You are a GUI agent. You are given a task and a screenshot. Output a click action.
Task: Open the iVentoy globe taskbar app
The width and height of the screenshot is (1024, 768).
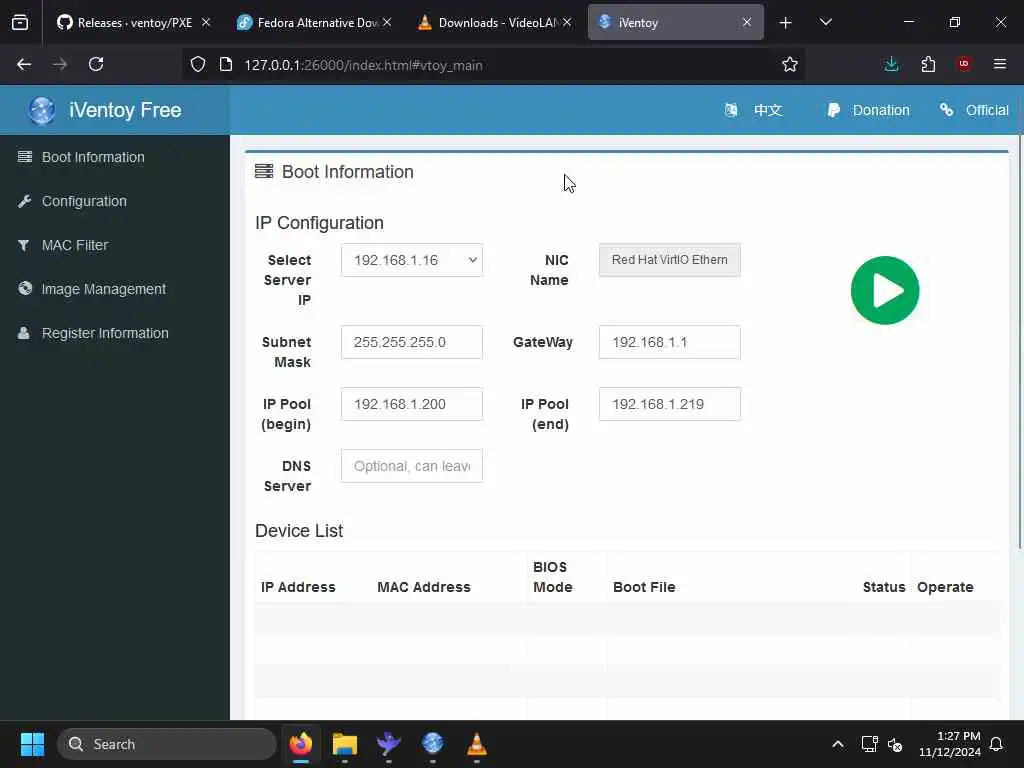coord(432,744)
